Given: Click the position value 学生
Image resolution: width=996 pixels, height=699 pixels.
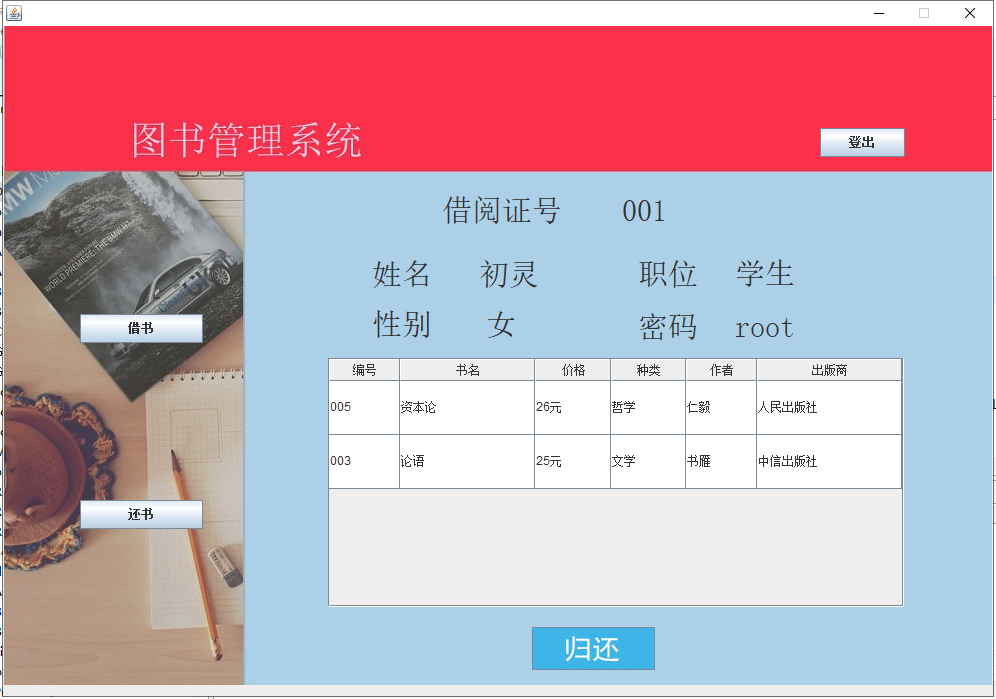Looking at the screenshot, I should (x=765, y=274).
